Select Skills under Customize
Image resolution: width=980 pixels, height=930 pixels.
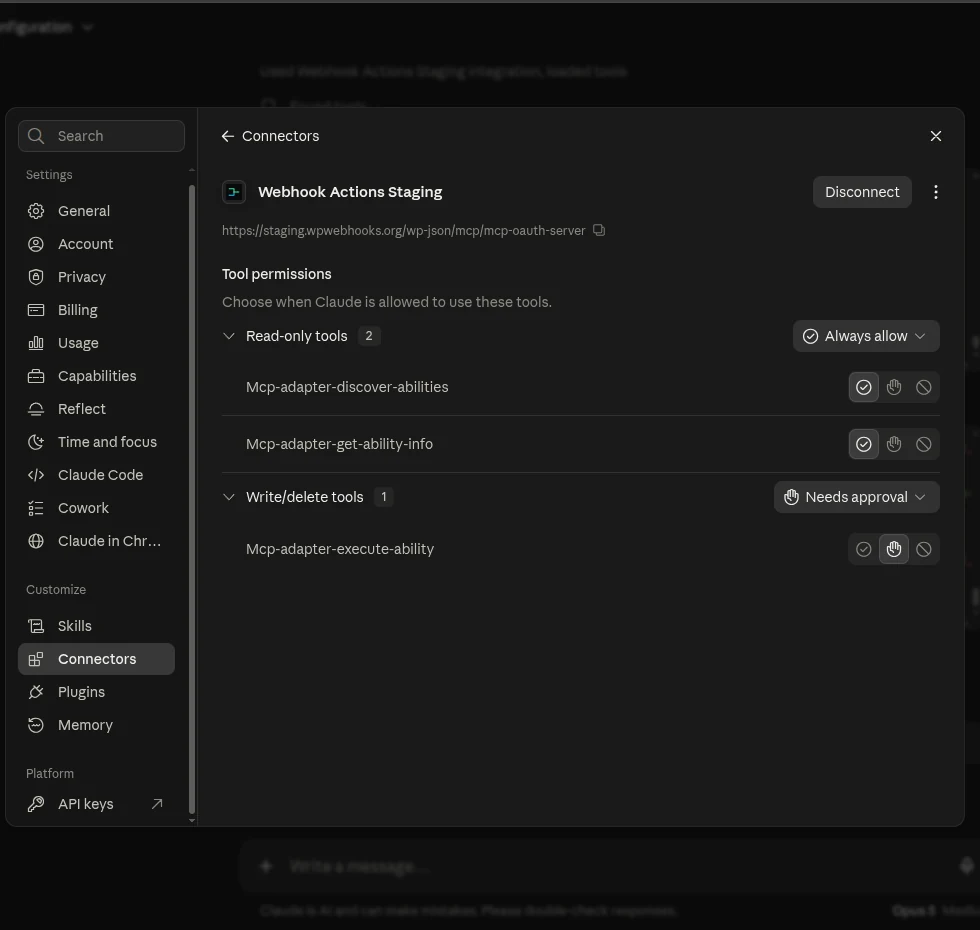pos(96,626)
